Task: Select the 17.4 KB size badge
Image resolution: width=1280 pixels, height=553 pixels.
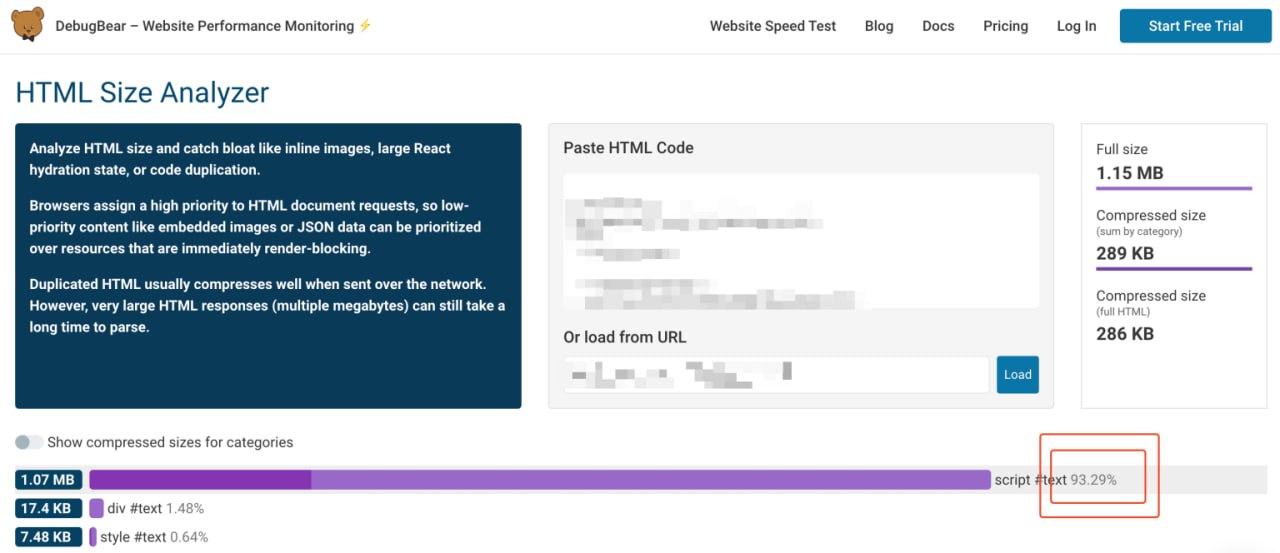Action: 48,508
